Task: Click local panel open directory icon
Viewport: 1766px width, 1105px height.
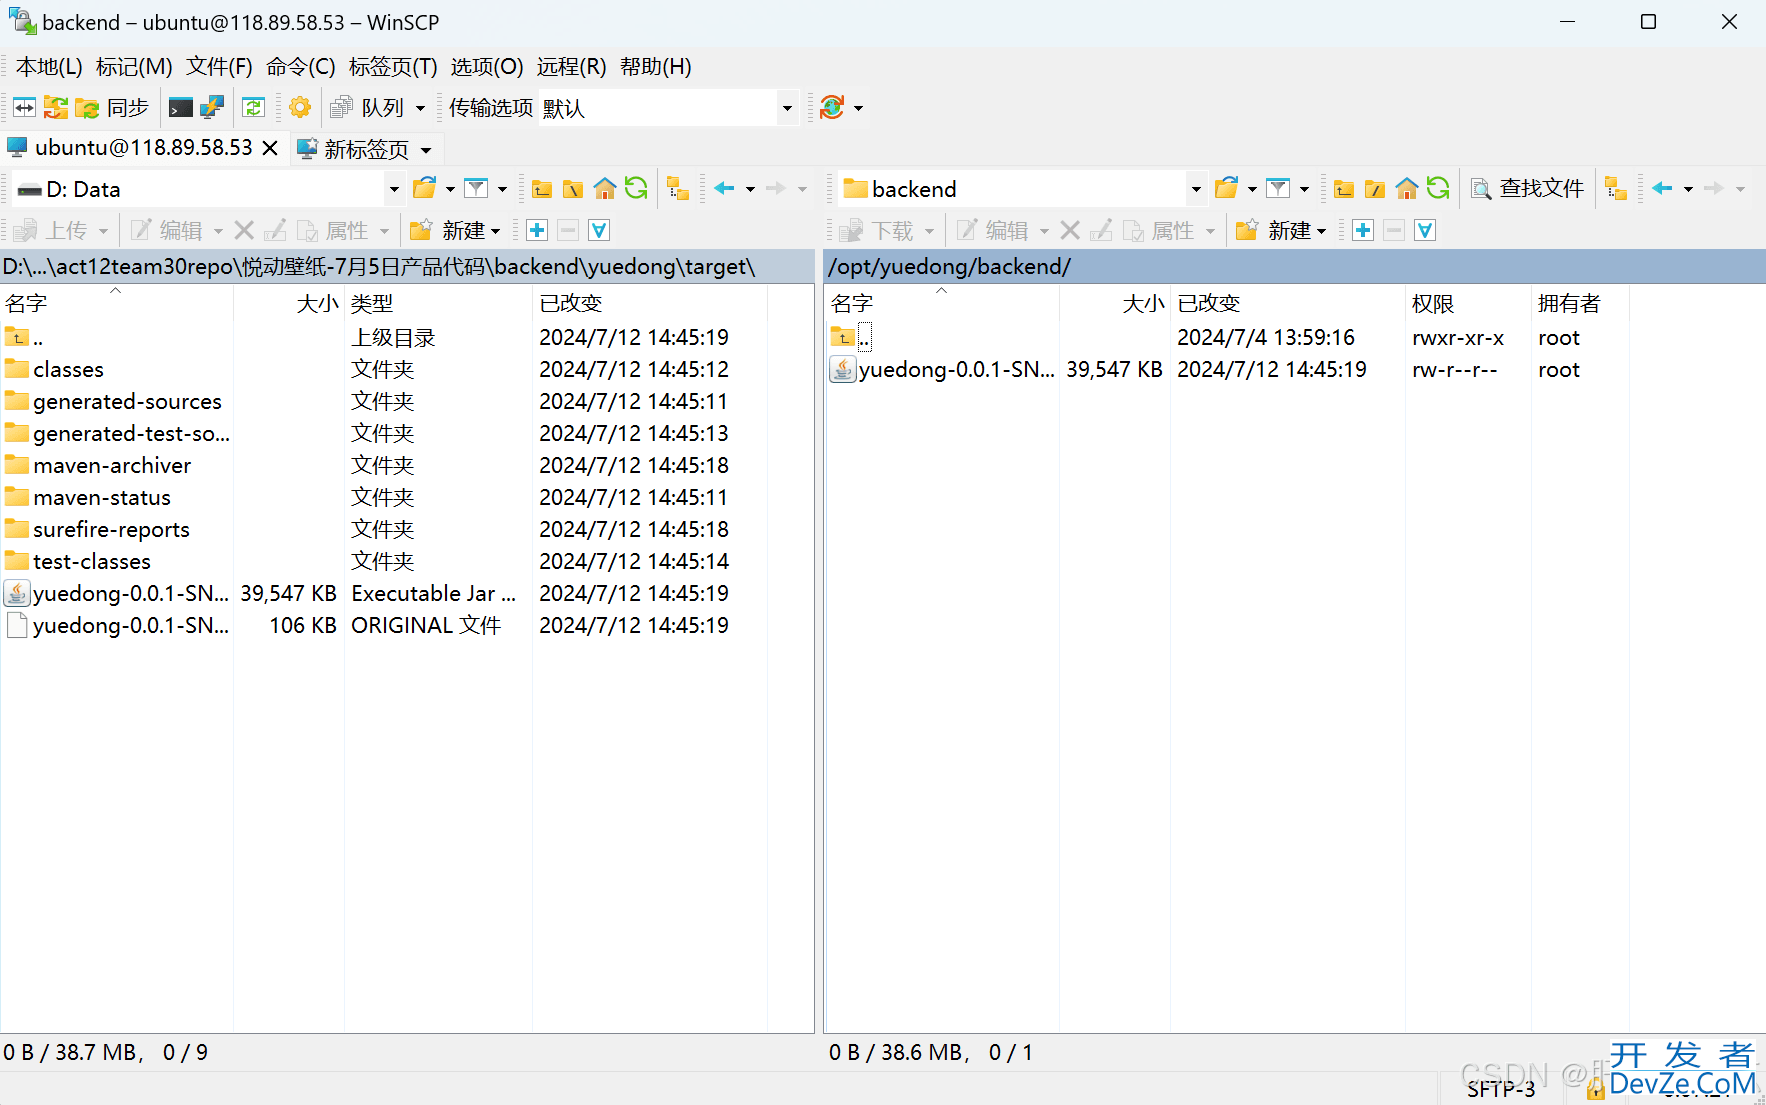Action: (x=425, y=188)
